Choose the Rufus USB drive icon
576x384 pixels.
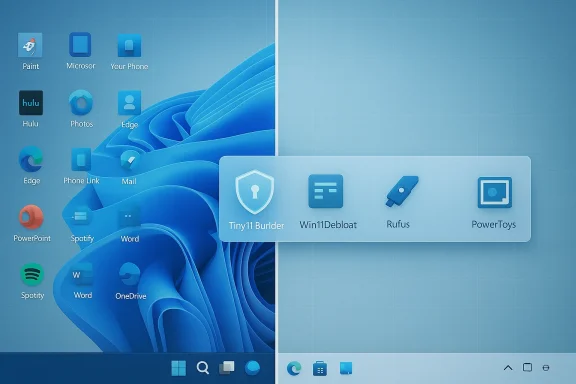click(402, 191)
